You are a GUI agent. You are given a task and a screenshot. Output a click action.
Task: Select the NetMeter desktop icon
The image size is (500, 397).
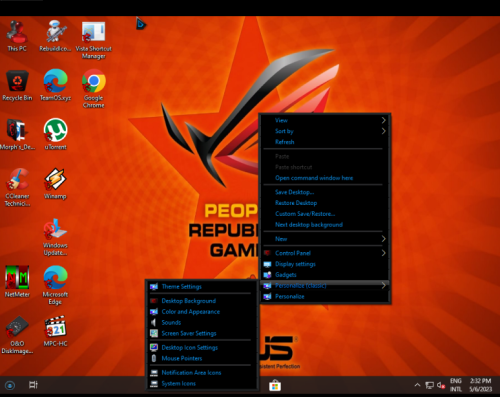click(x=17, y=282)
